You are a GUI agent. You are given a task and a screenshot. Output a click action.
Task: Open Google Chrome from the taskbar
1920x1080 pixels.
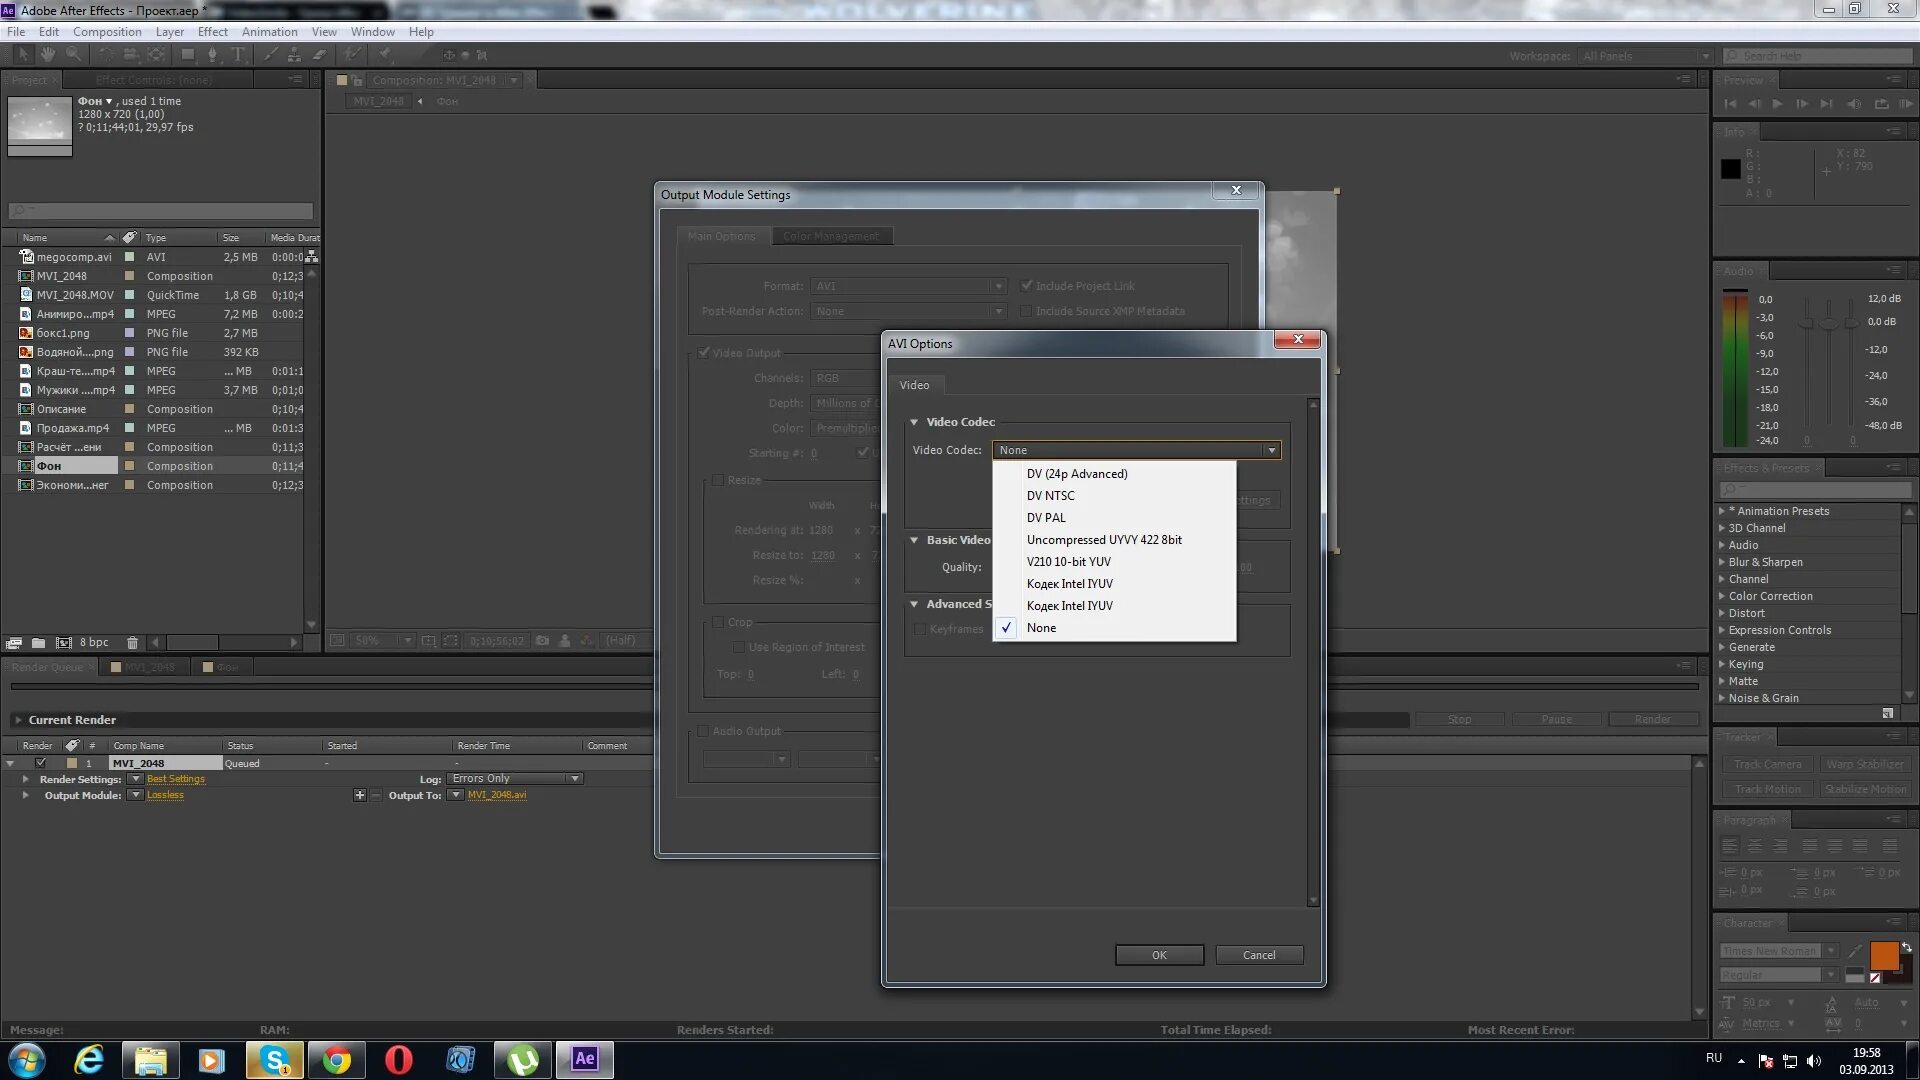click(x=336, y=1059)
